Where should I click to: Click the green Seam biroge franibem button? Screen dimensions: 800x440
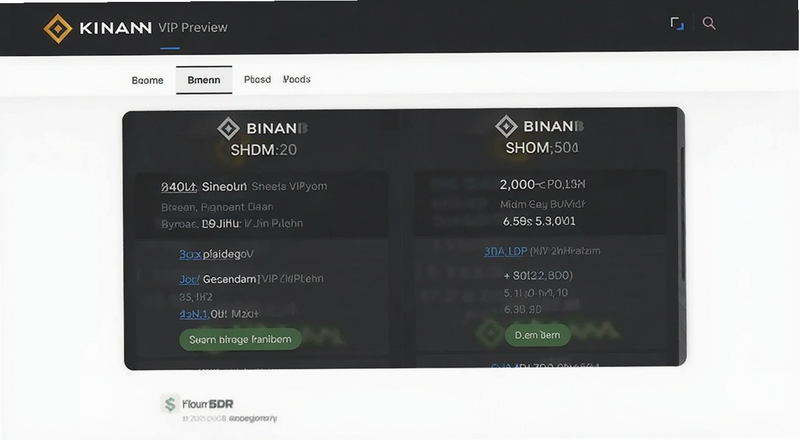240,339
